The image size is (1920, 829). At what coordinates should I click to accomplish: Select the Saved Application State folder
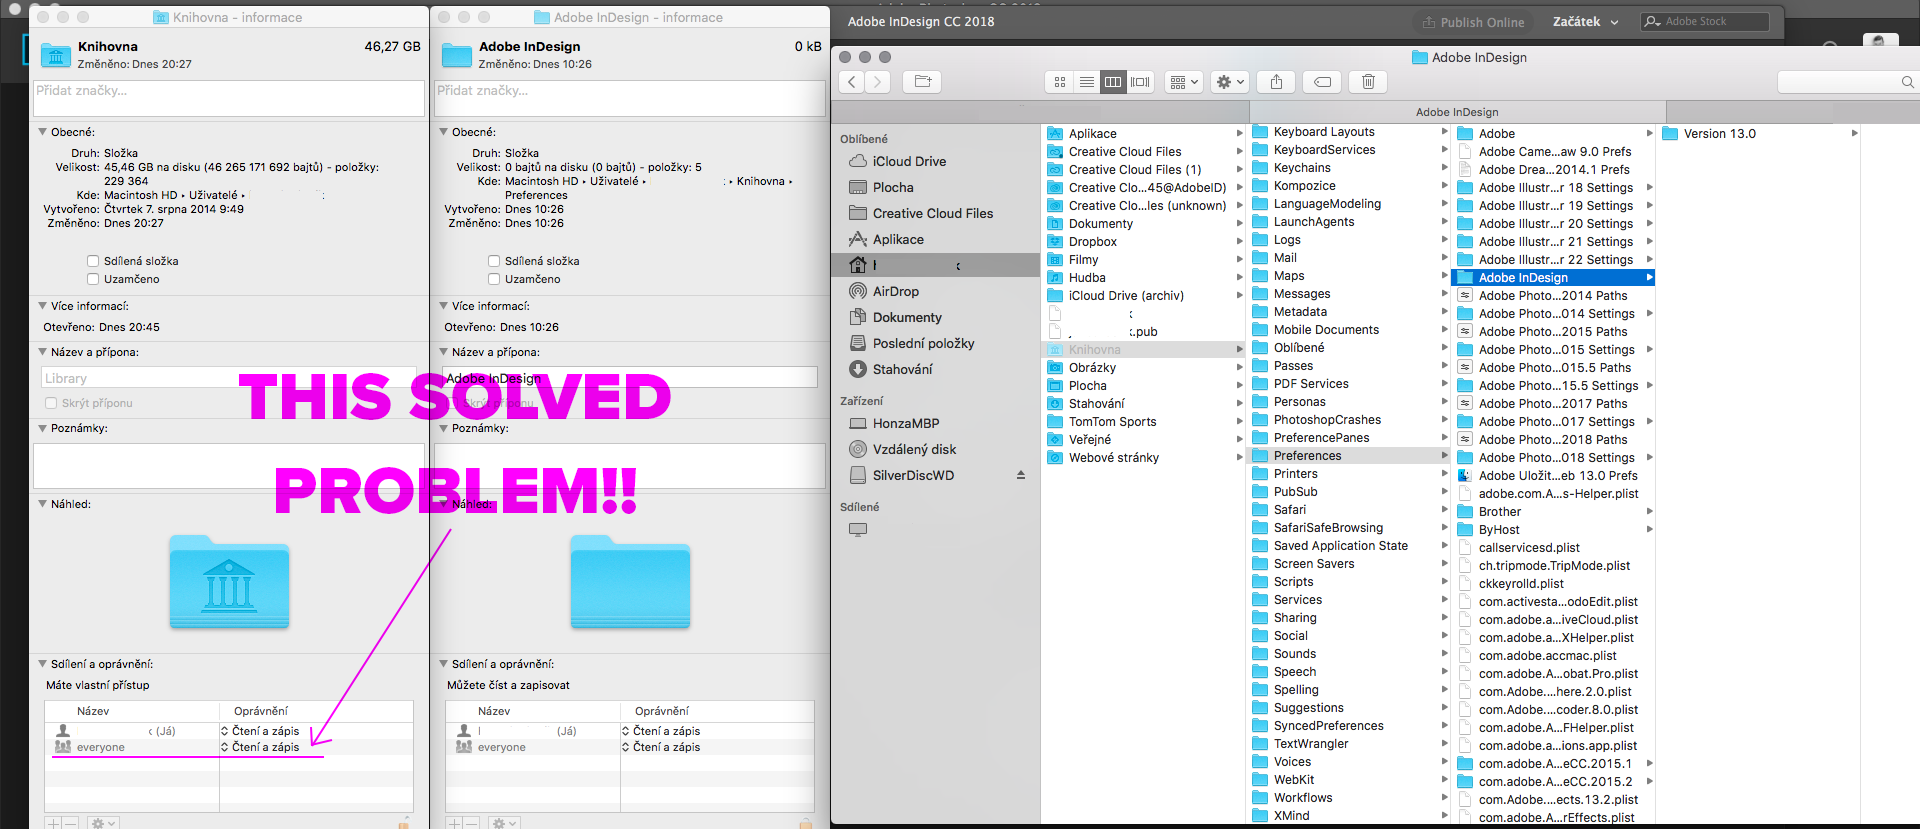(1349, 546)
